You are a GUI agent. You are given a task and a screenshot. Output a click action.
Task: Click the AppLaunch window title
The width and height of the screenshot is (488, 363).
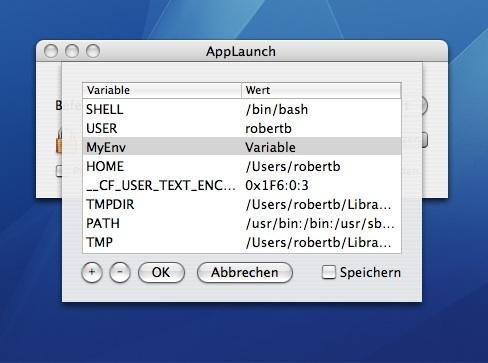click(241, 52)
